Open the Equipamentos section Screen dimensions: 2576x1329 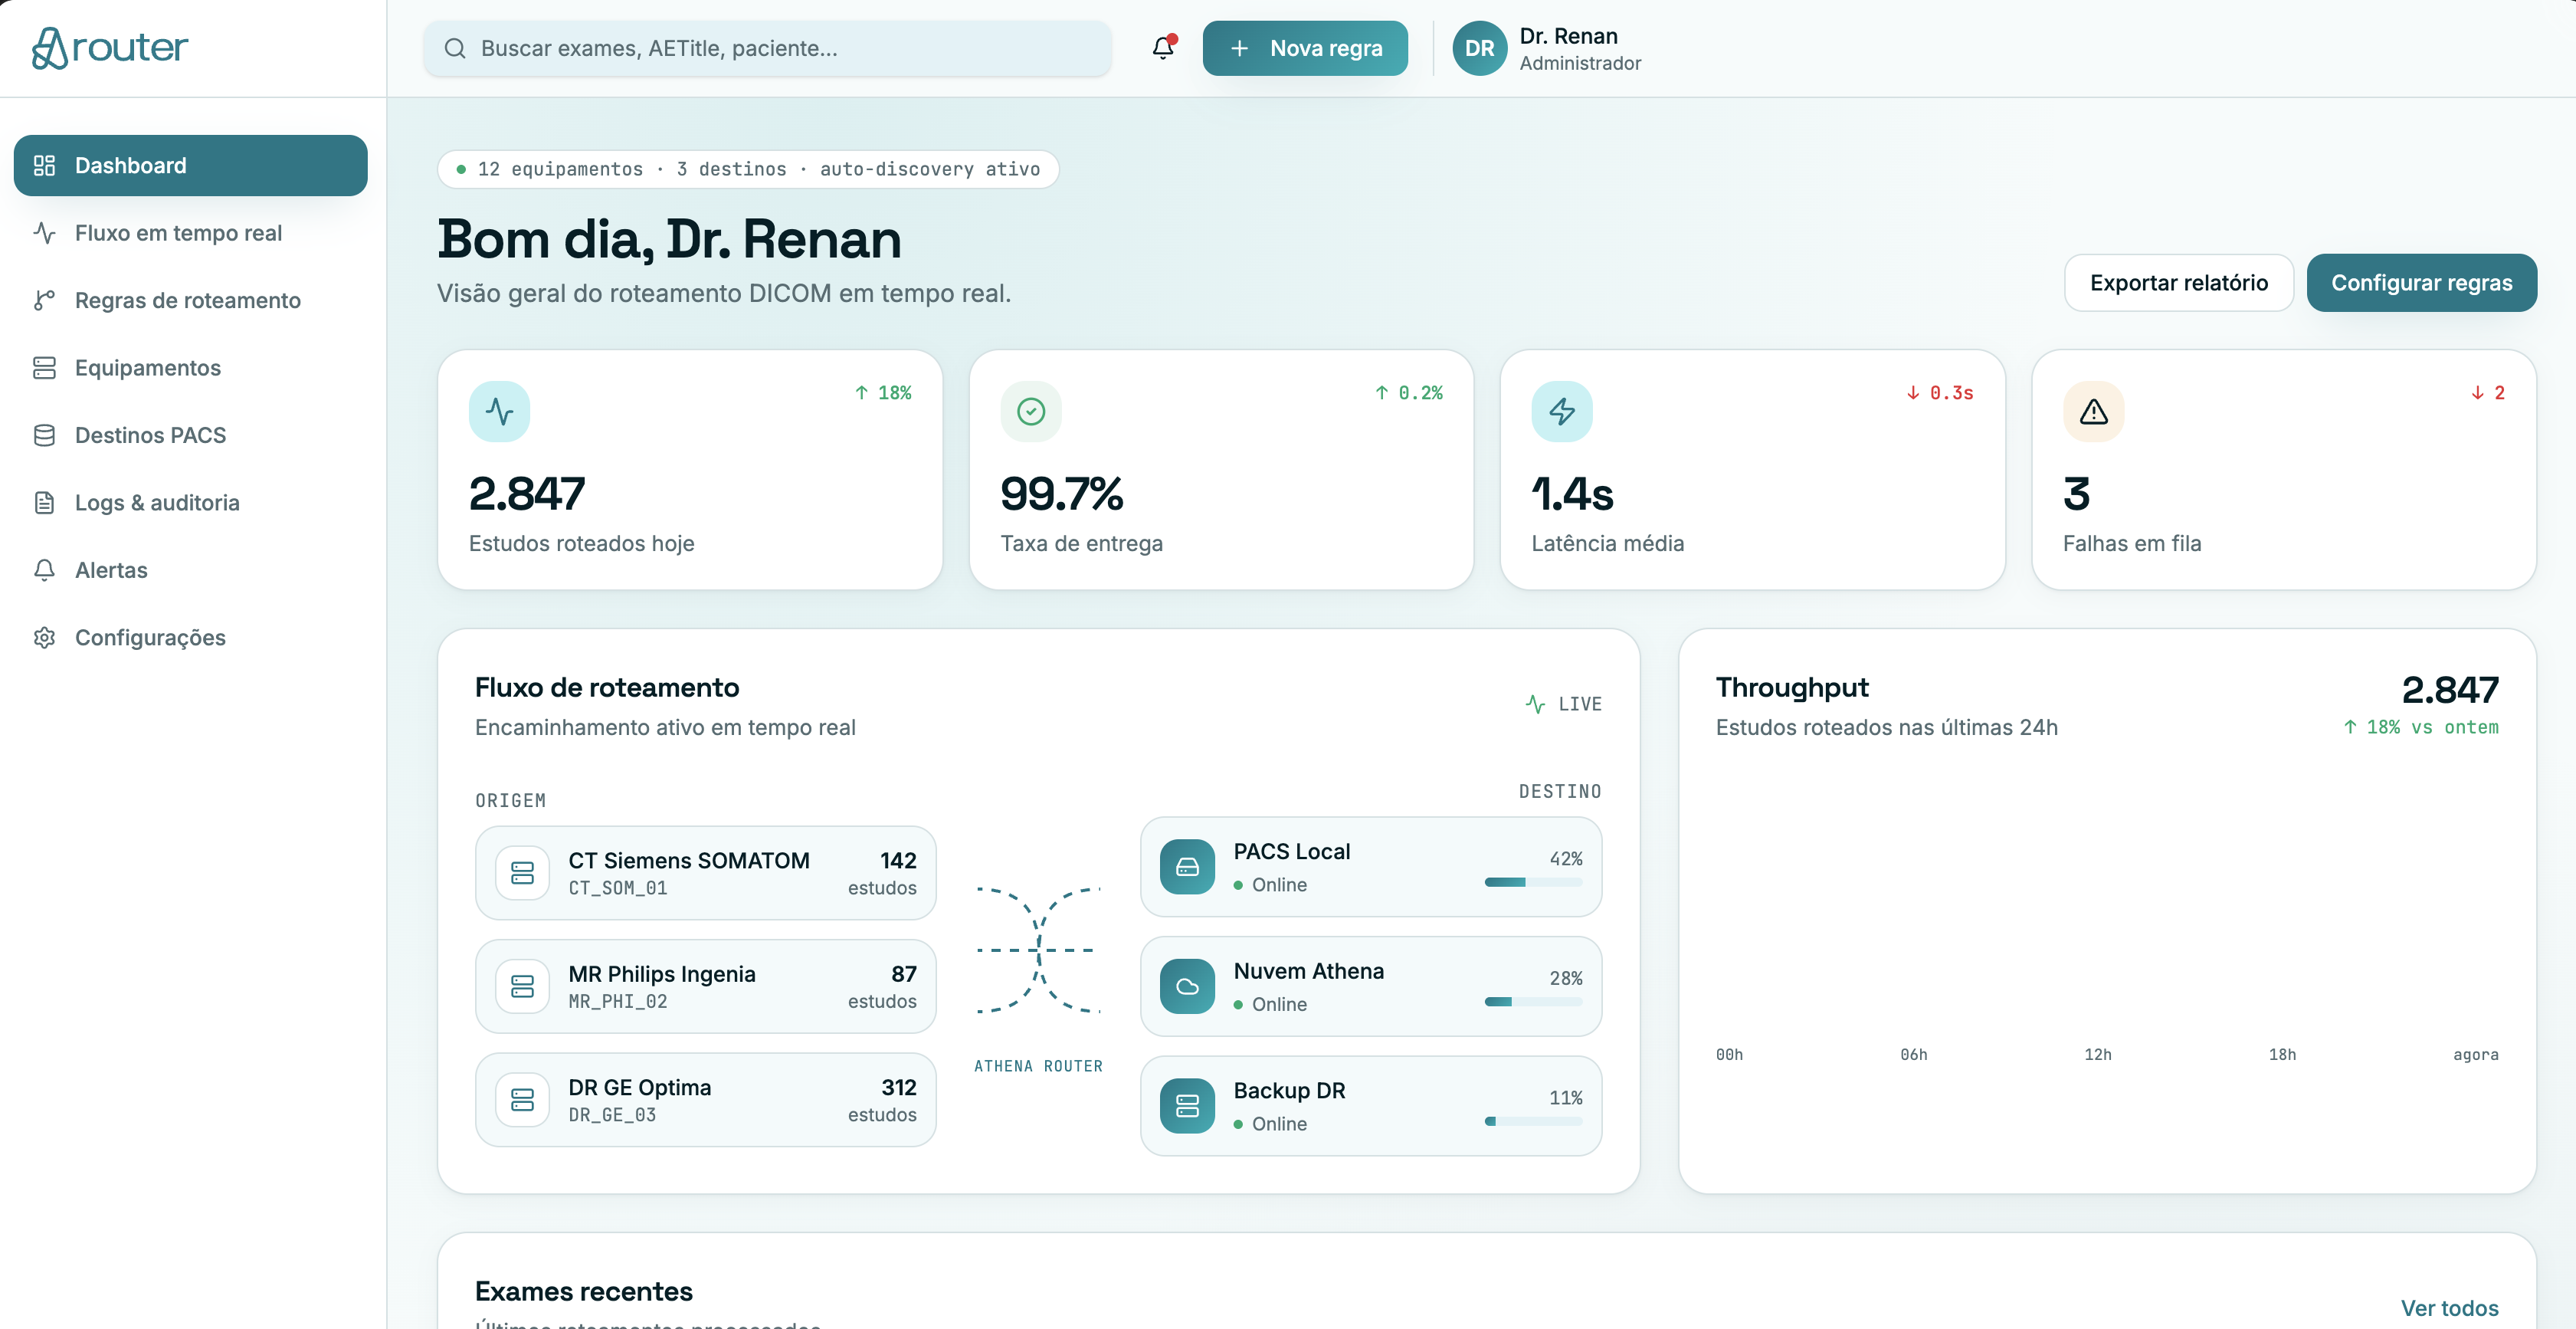[190, 368]
